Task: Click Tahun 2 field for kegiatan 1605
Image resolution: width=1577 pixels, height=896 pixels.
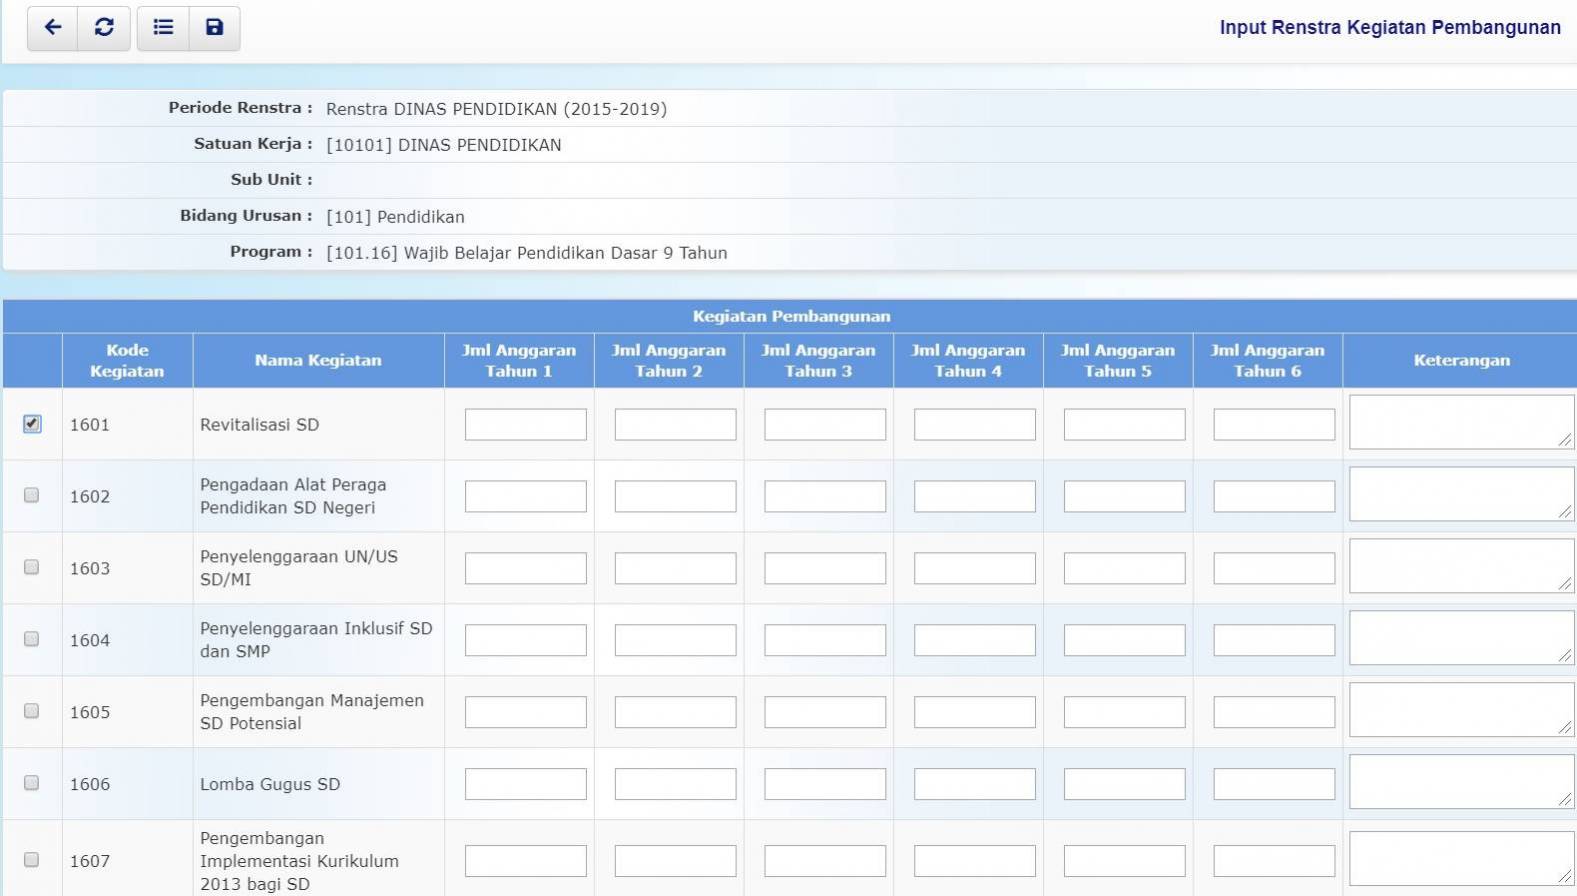Action: [675, 712]
